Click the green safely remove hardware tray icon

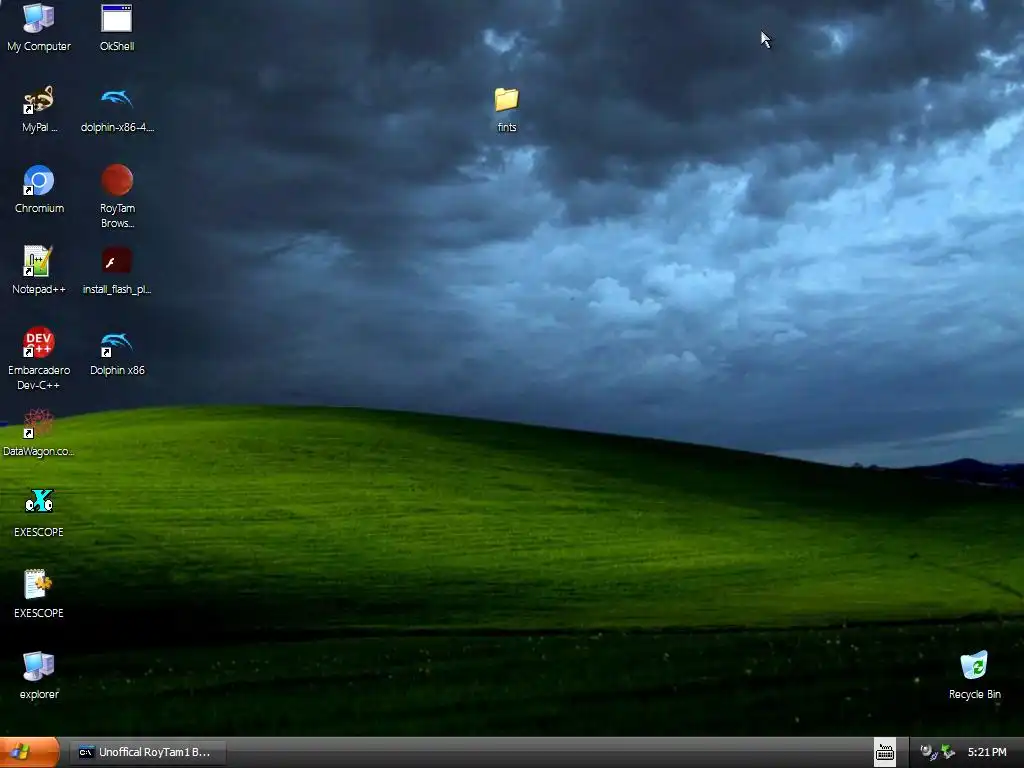(948, 752)
